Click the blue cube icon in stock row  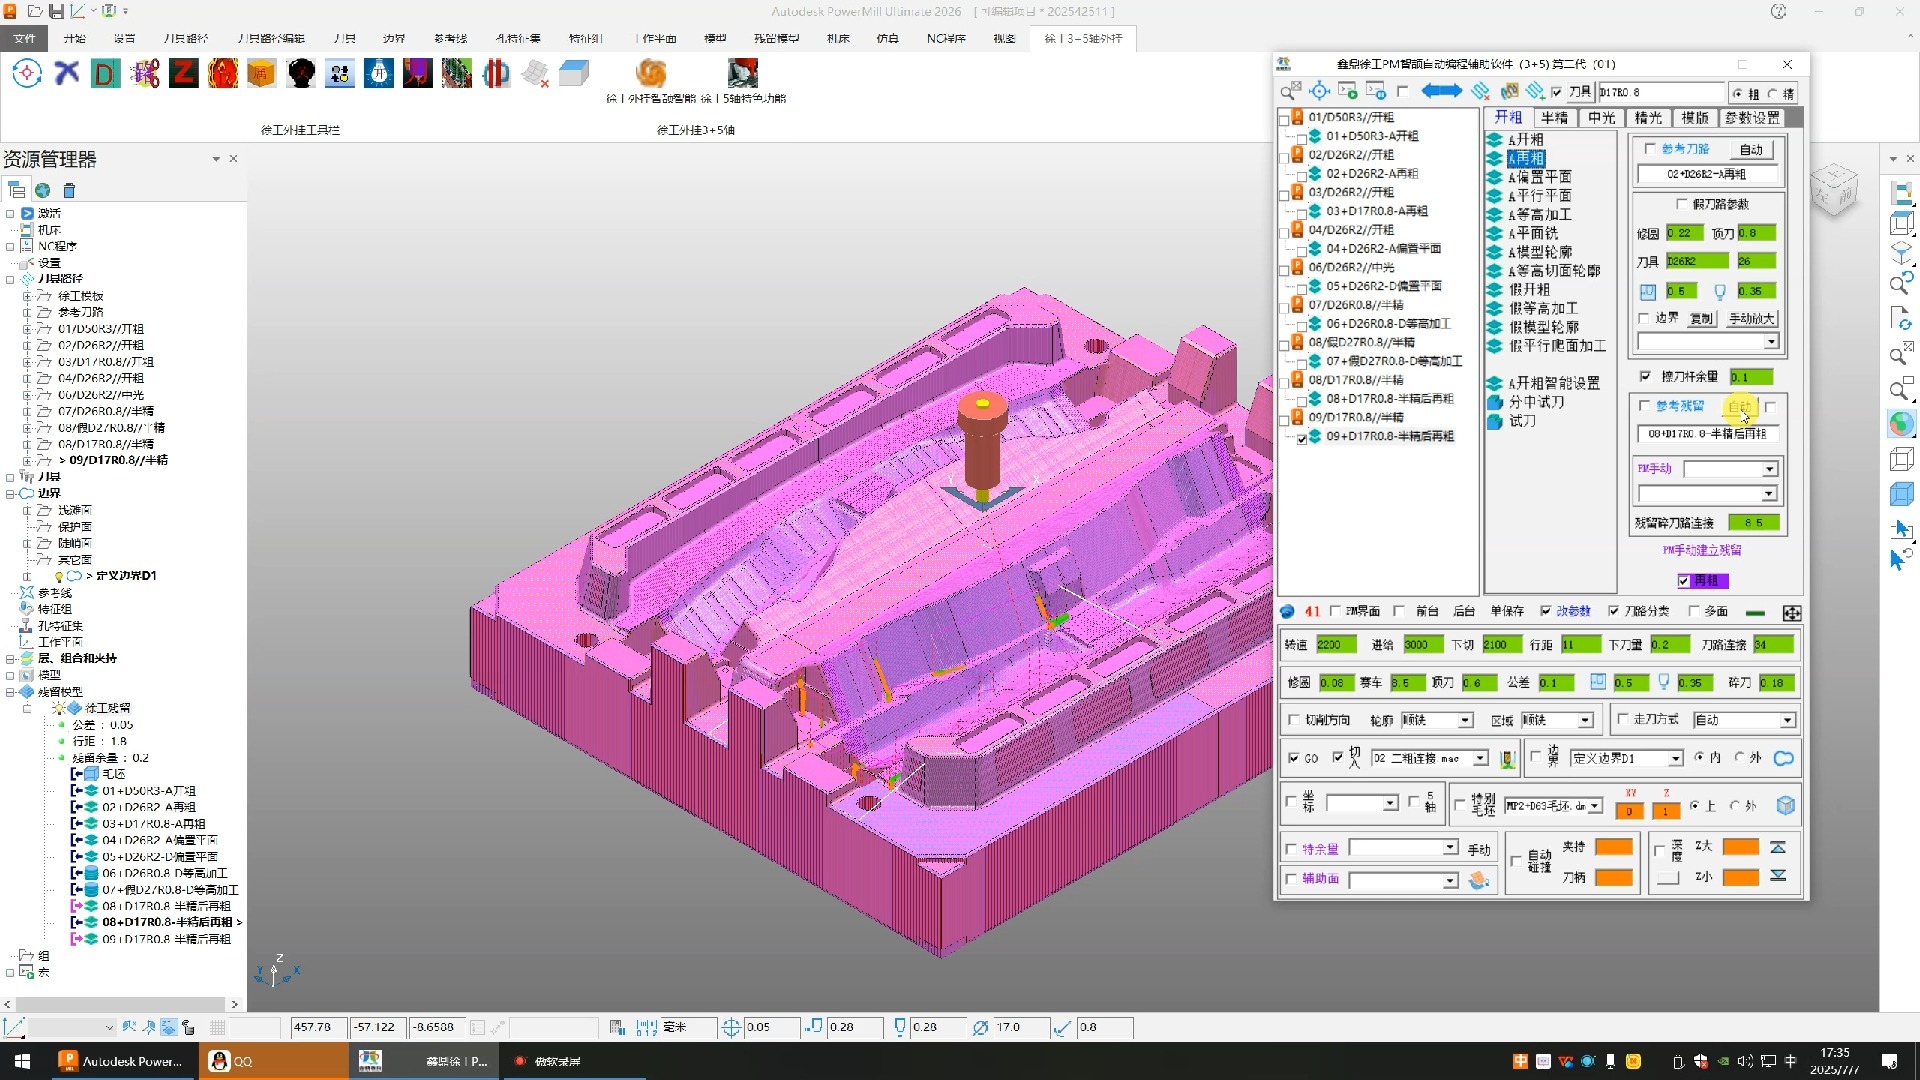click(x=1785, y=806)
